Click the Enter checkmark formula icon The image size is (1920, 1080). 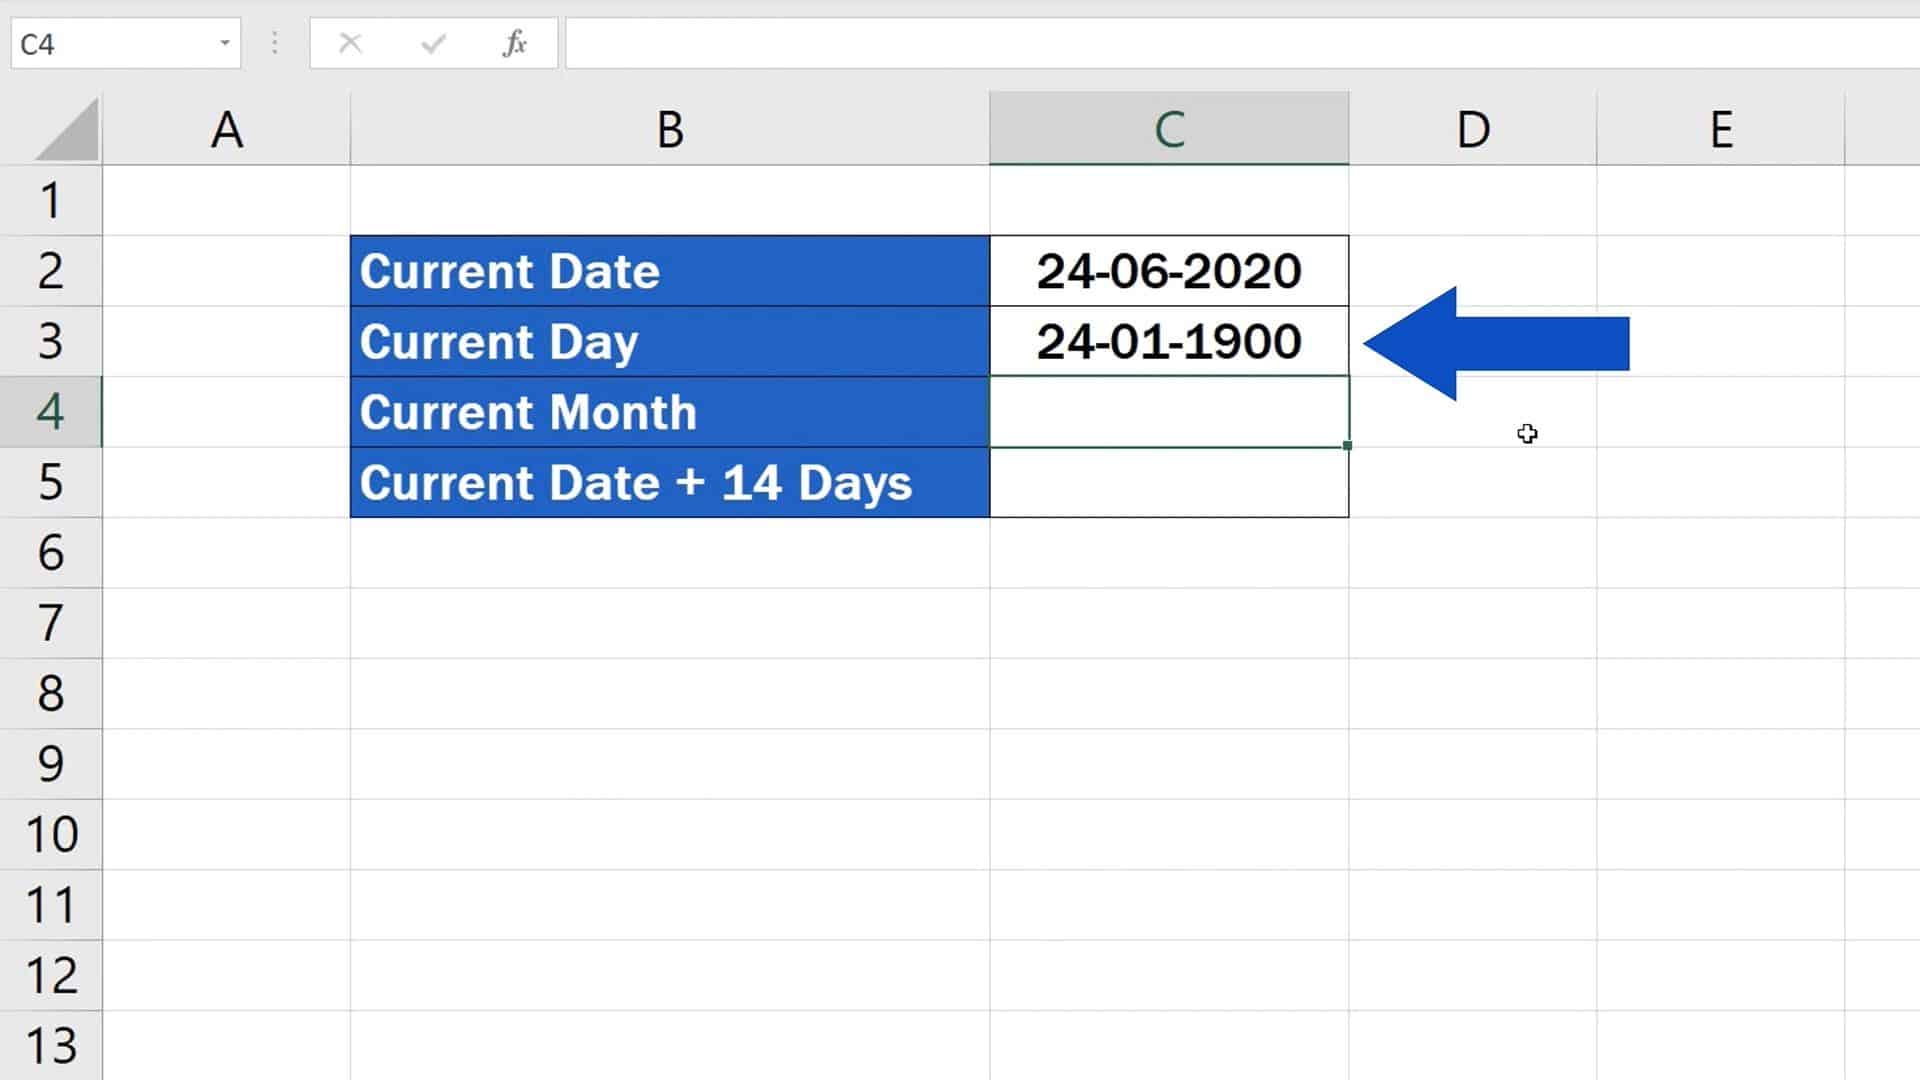(x=433, y=44)
